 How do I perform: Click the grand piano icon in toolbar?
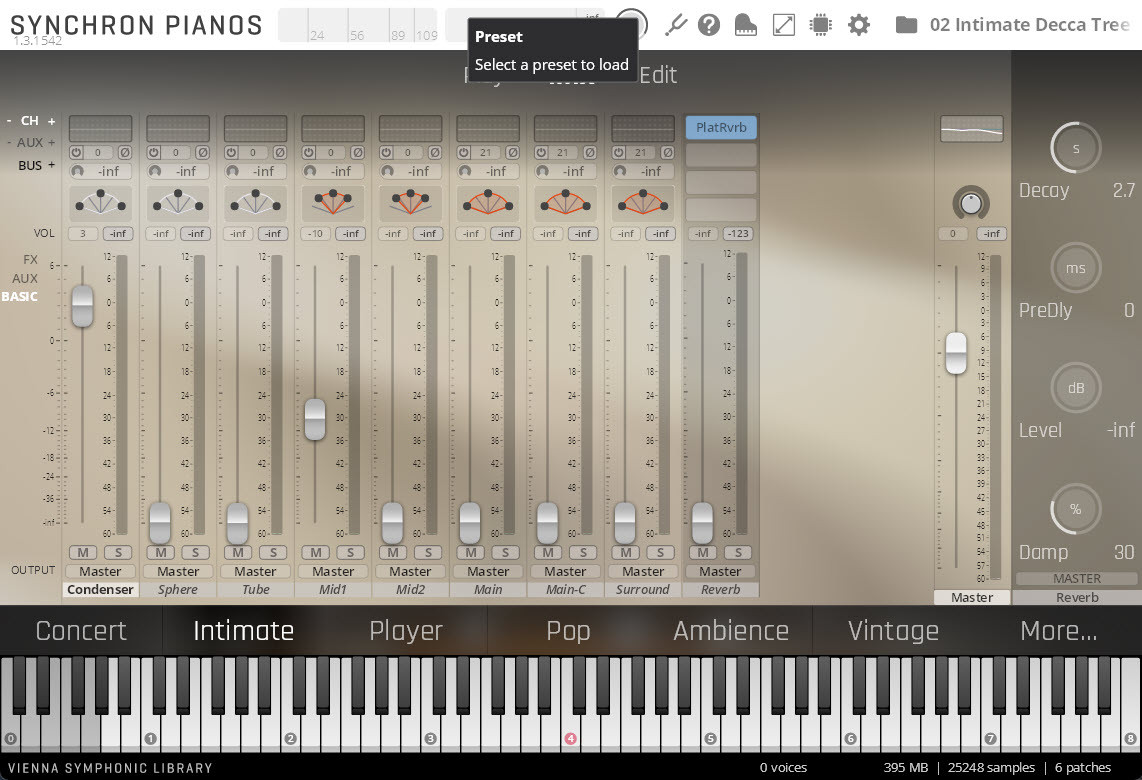(x=746, y=25)
